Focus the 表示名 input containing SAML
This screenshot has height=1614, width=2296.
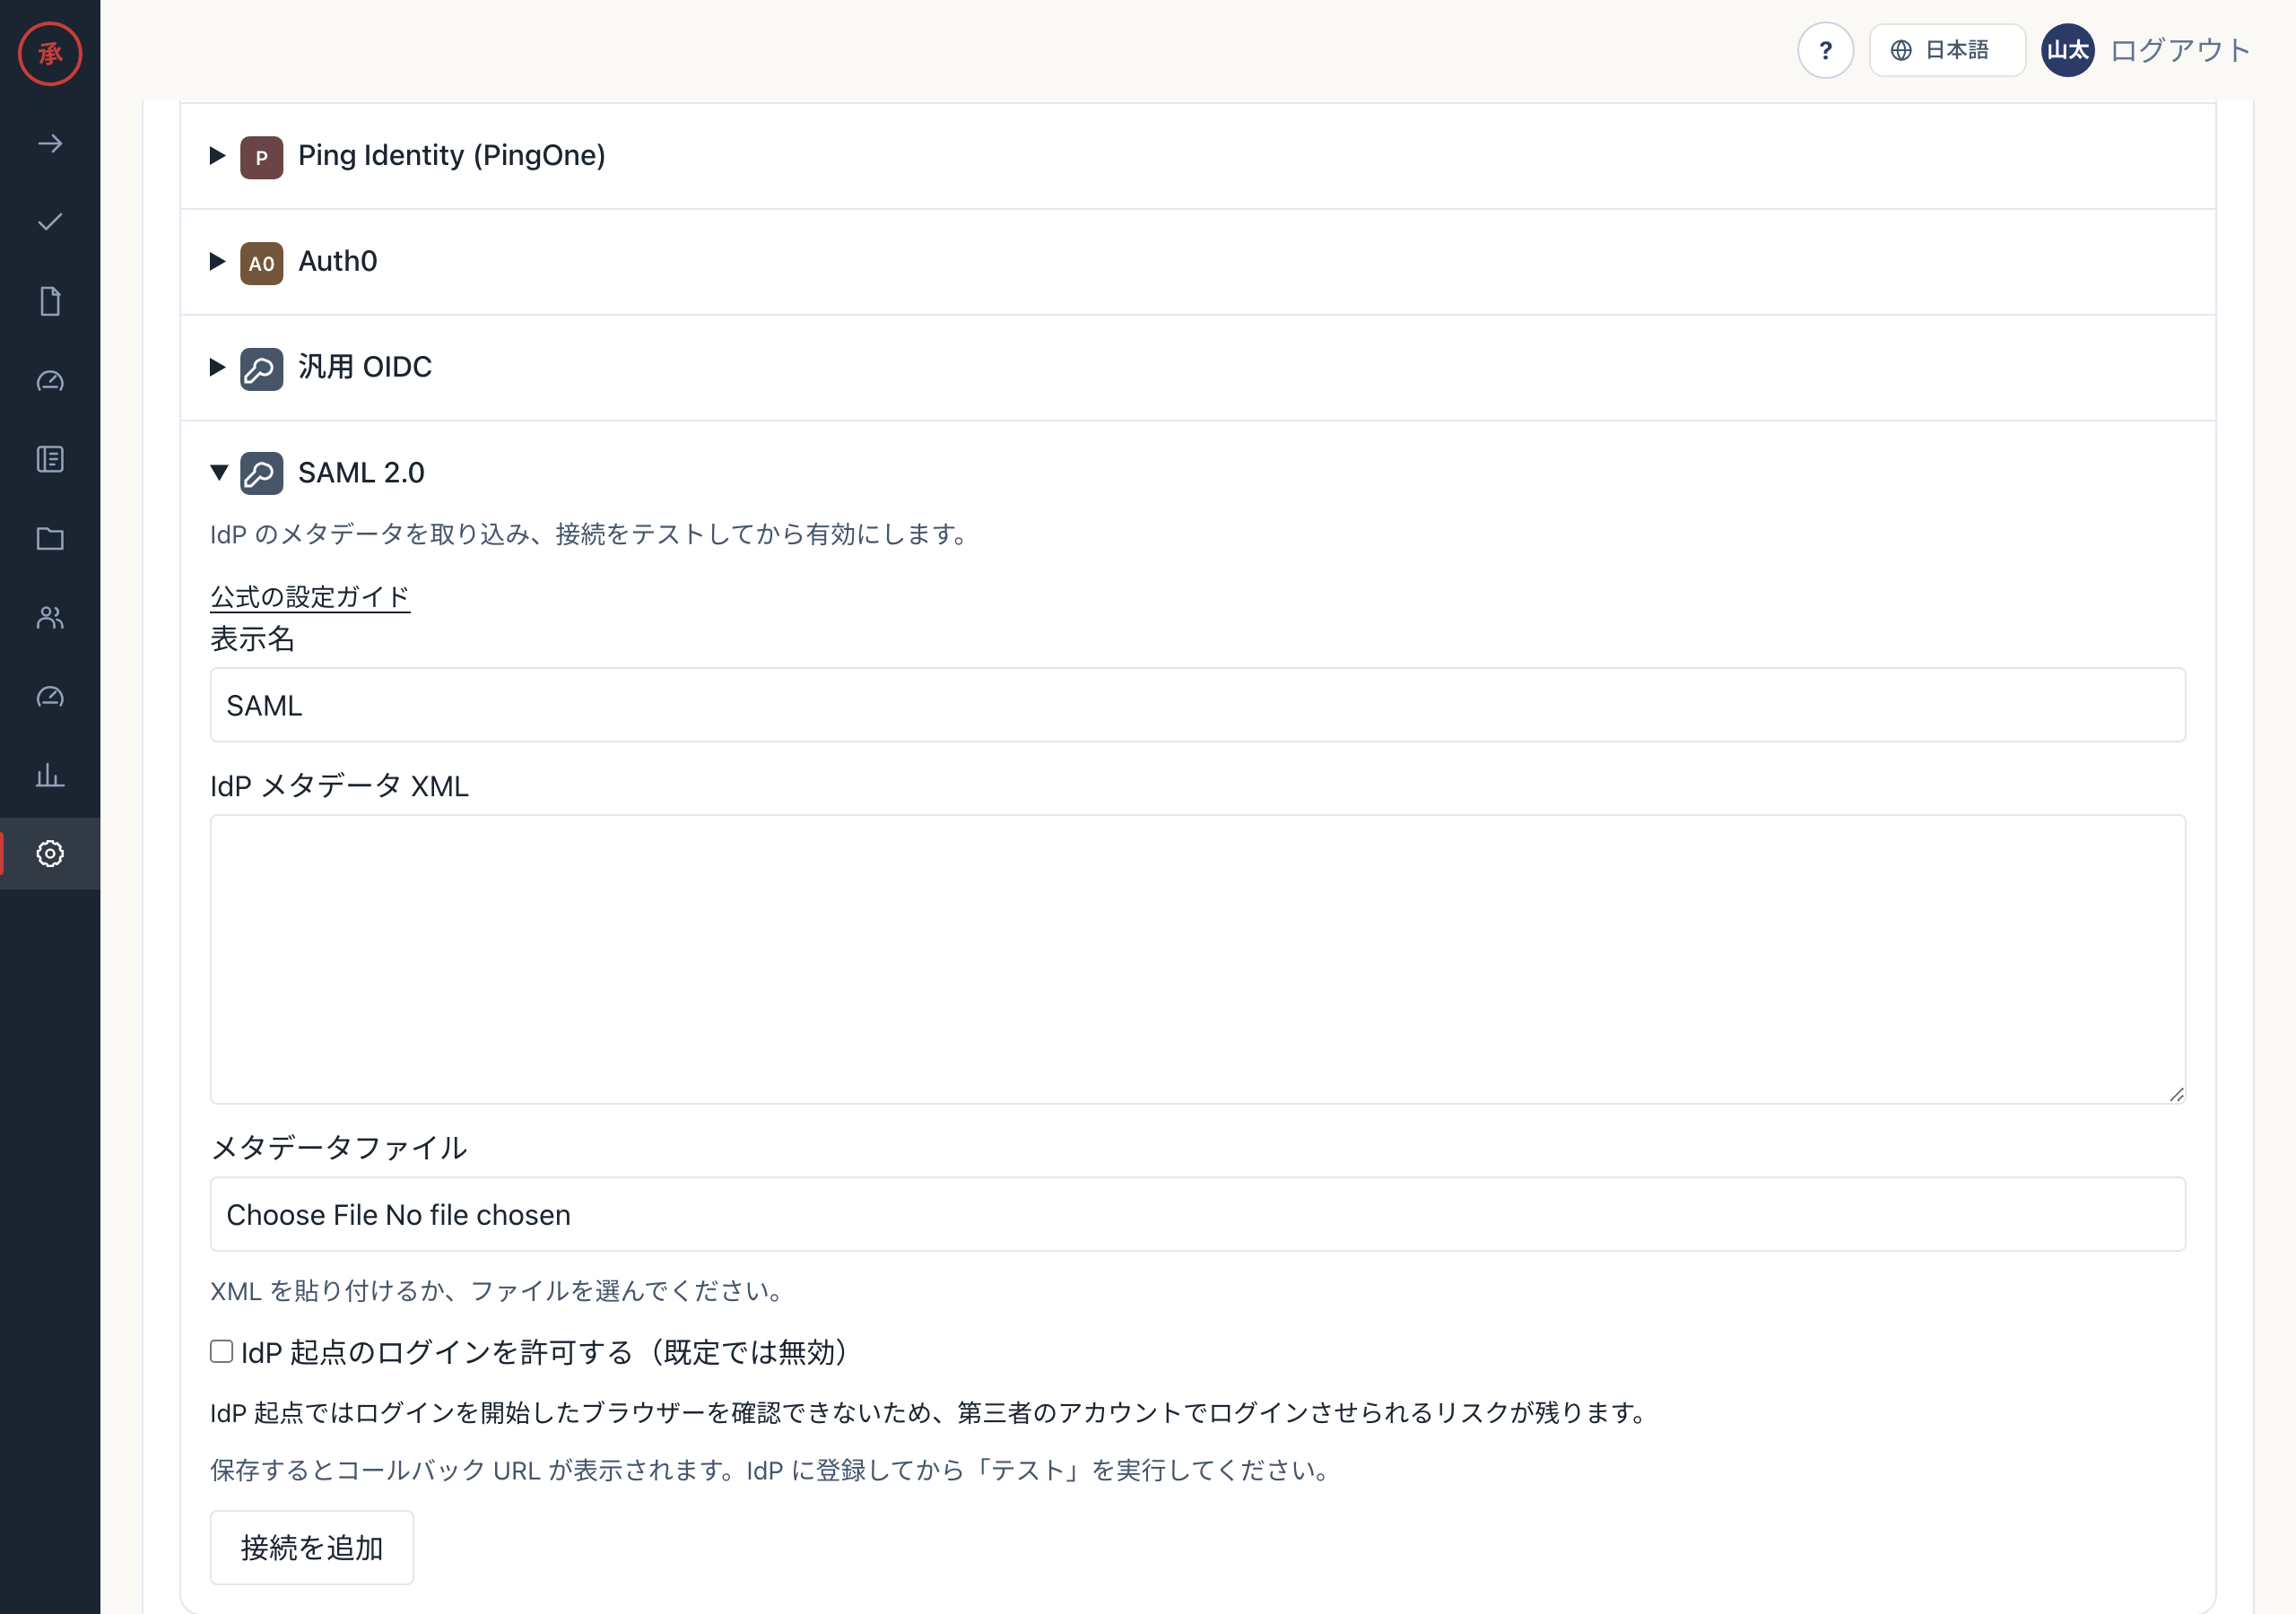click(x=1197, y=705)
